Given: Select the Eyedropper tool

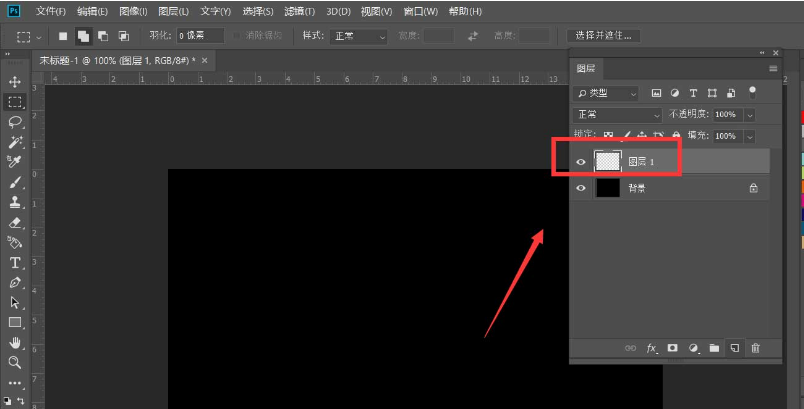Looking at the screenshot, I should (14, 162).
